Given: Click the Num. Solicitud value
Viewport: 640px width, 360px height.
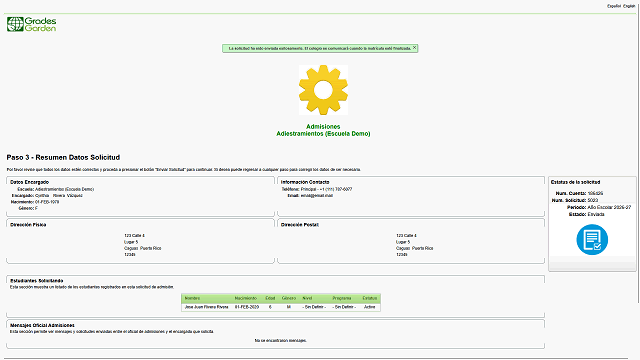Looking at the screenshot, I should [593, 200].
